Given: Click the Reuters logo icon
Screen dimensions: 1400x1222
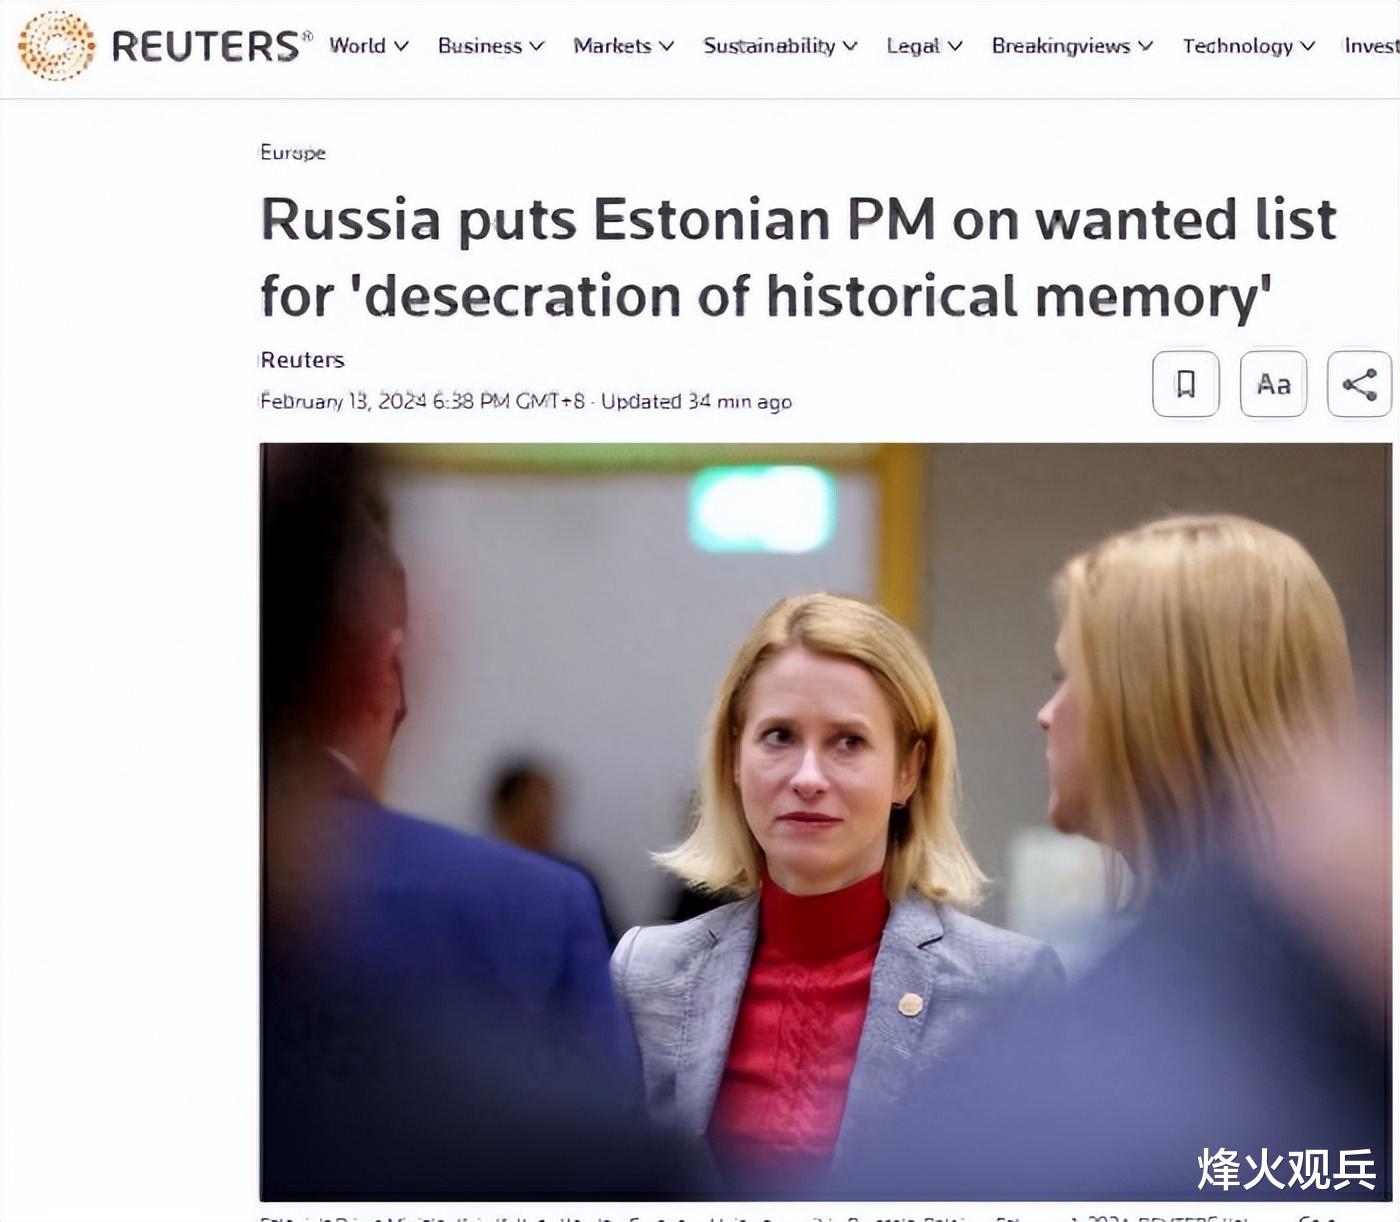Looking at the screenshot, I should [56, 45].
